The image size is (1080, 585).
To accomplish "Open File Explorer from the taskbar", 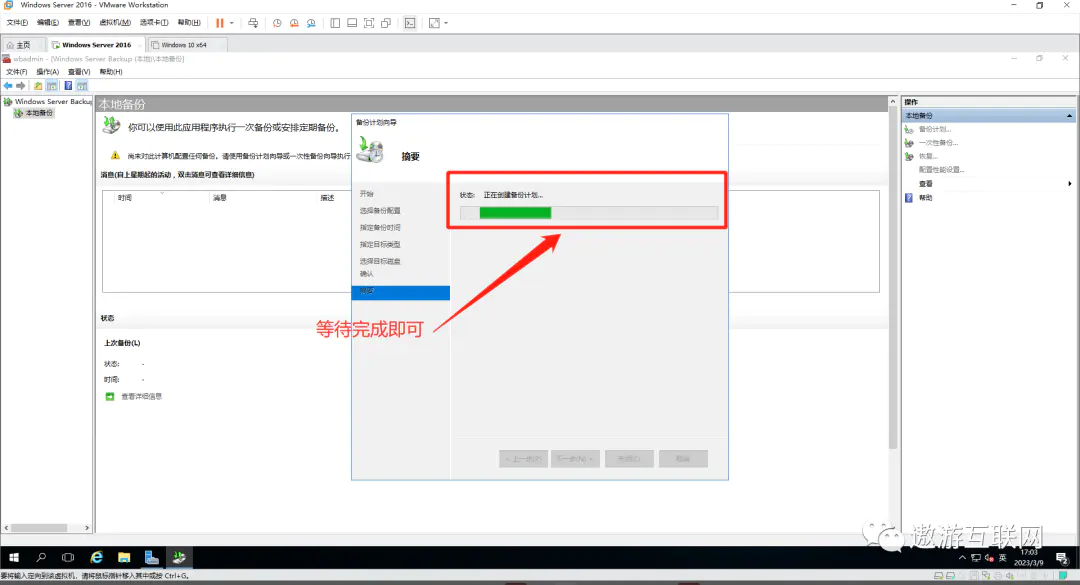I will click(124, 557).
